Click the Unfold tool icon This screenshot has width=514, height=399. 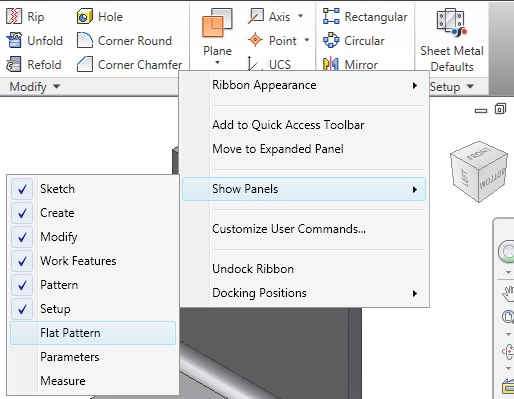tap(14, 40)
